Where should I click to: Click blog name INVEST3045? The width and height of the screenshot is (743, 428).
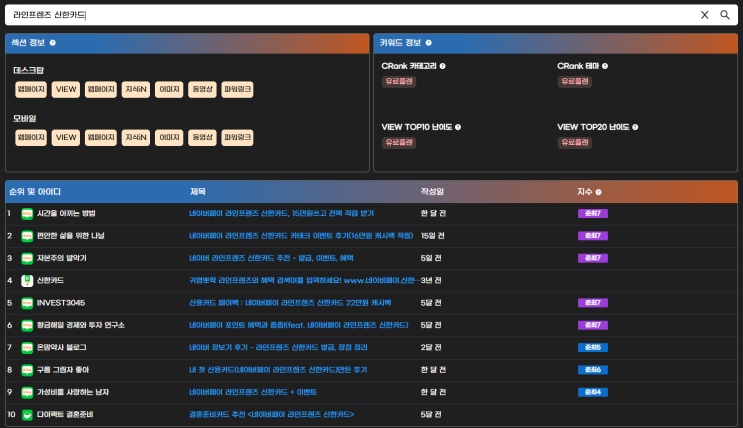pos(61,302)
